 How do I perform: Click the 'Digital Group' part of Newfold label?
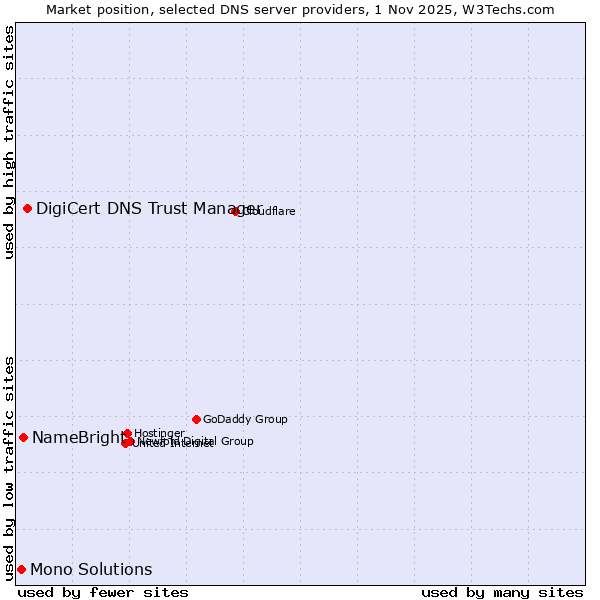pyautogui.click(x=218, y=441)
